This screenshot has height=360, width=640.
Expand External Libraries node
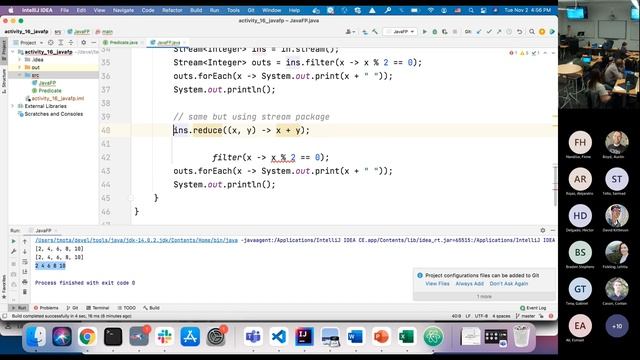(x=13, y=106)
